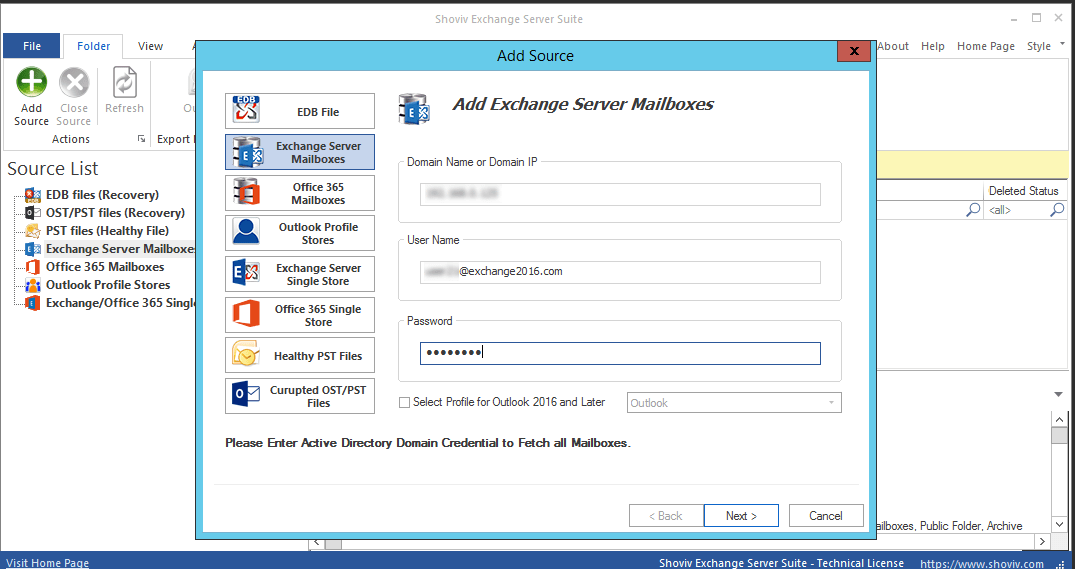Switch to the View ribbon tab
The image size is (1075, 569).
tap(150, 46)
